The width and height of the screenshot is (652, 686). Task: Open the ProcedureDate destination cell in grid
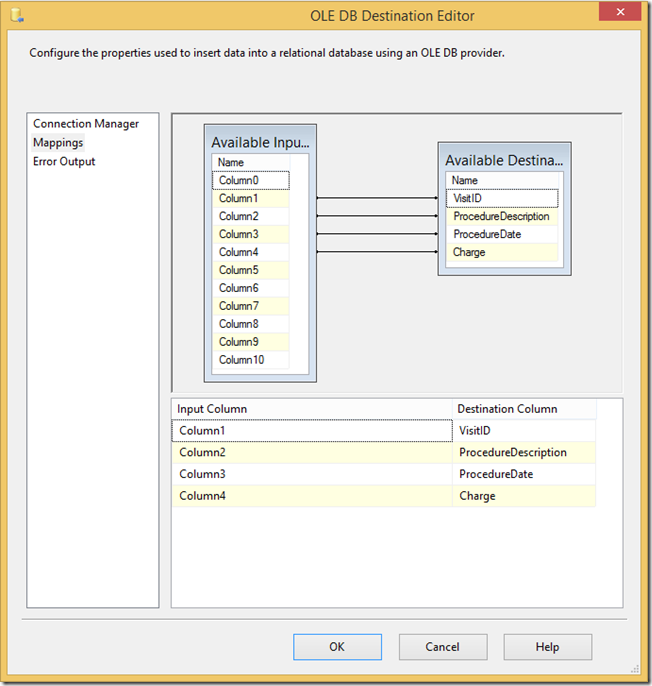click(x=524, y=474)
